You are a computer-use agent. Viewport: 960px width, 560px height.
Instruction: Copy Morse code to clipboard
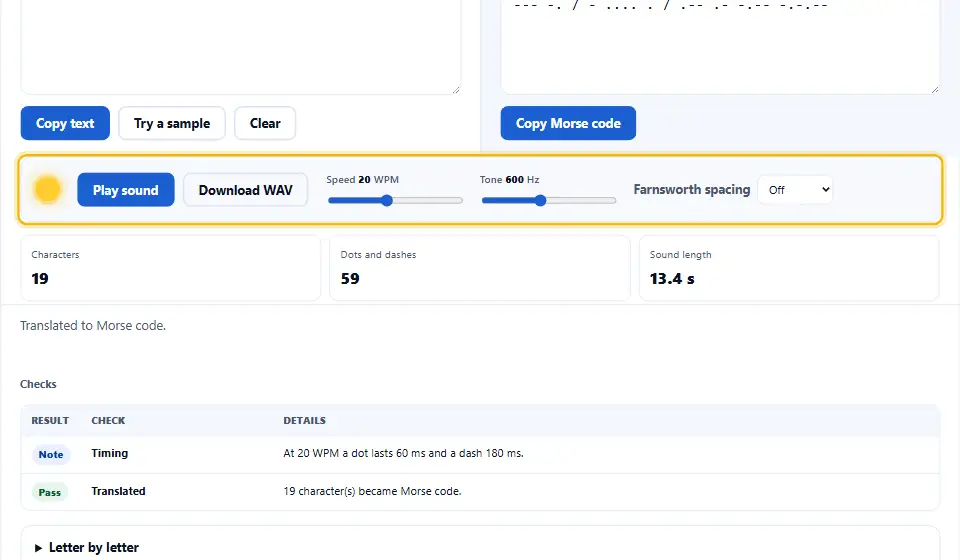tap(568, 123)
